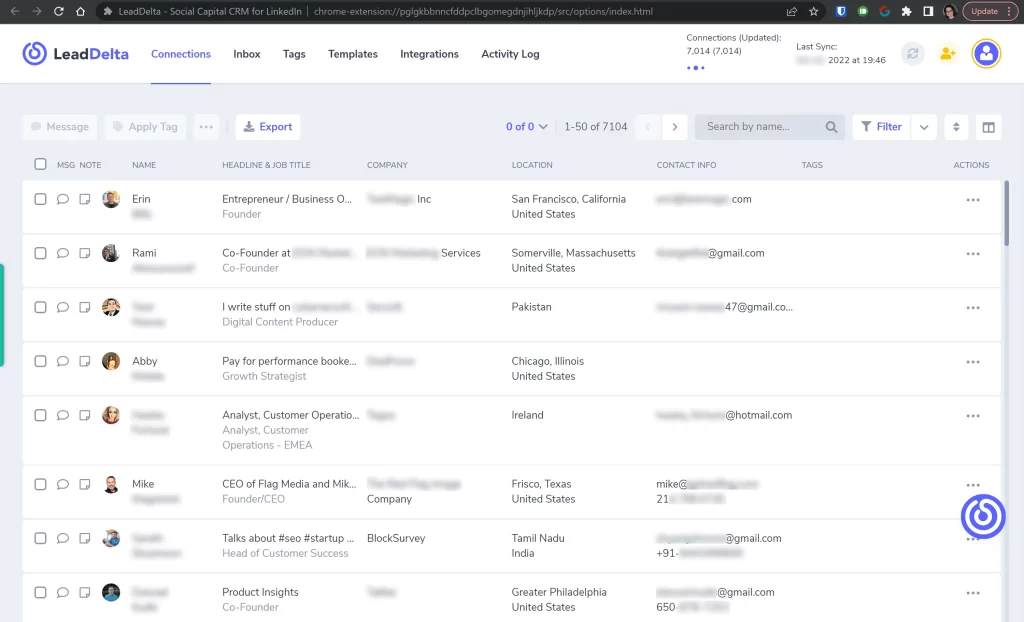This screenshot has height=622, width=1024.
Task: Click the sync refresh icon
Action: click(x=913, y=54)
